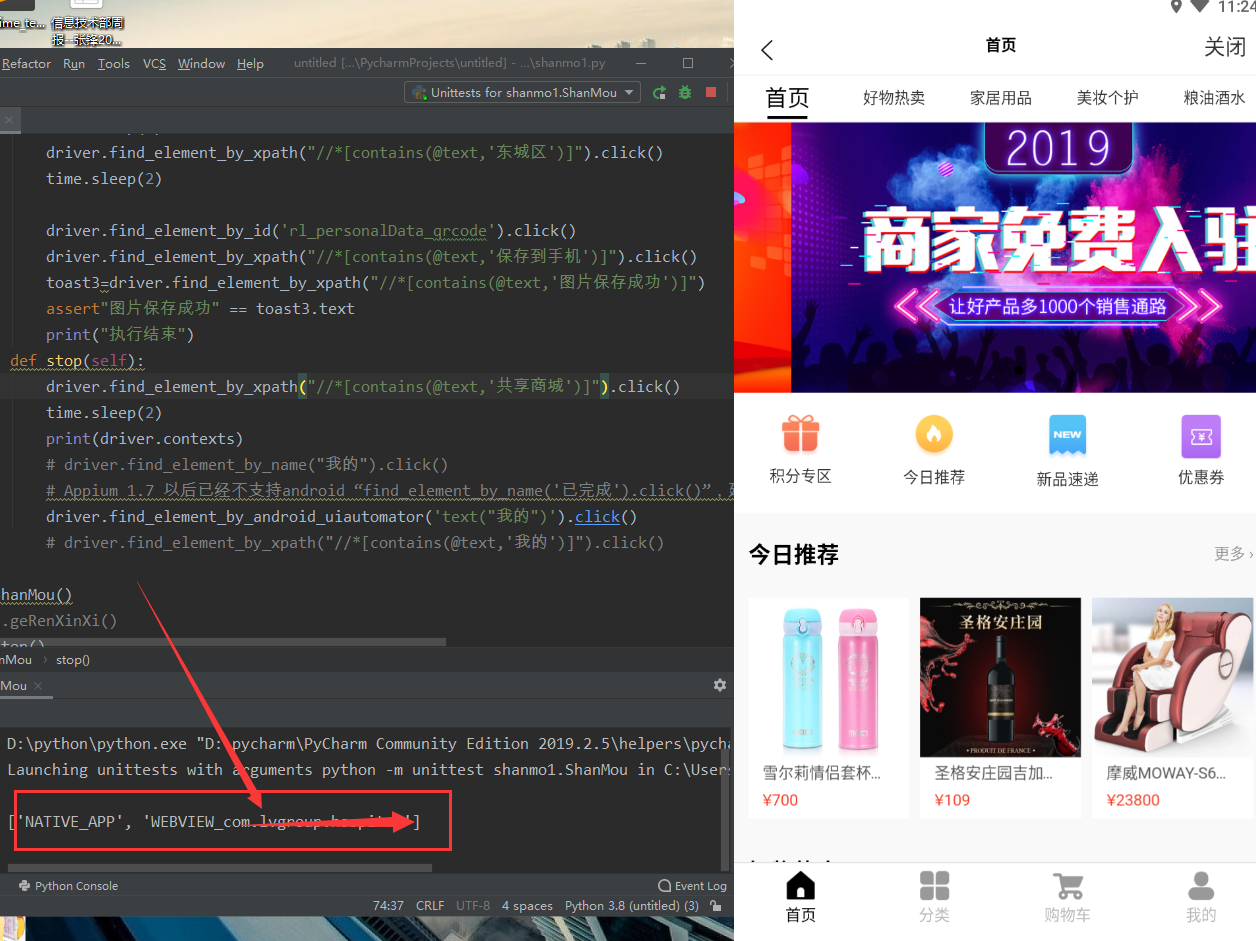Tap the 今日推荐 flame icon
Viewport: 1256px width, 941px height.
pos(934,436)
